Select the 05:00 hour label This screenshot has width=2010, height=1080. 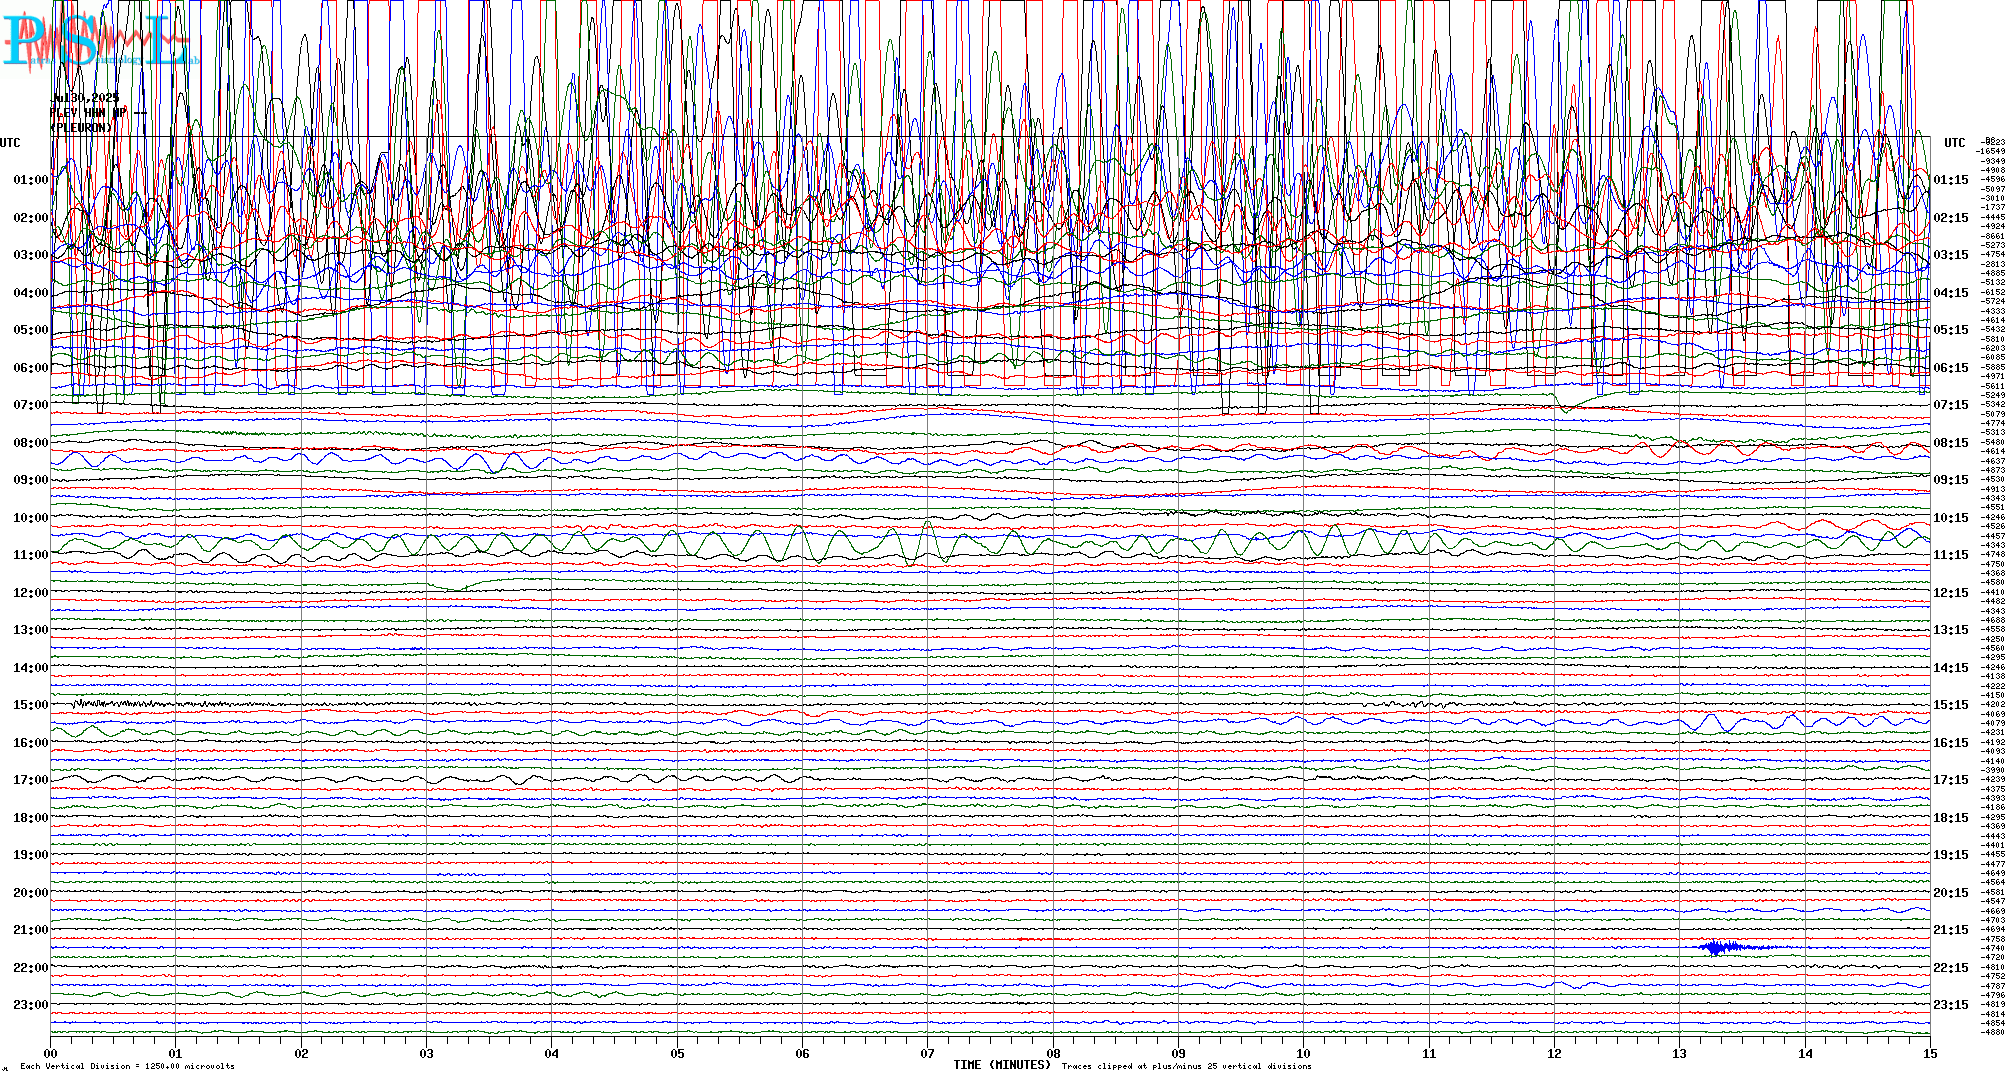[31, 330]
